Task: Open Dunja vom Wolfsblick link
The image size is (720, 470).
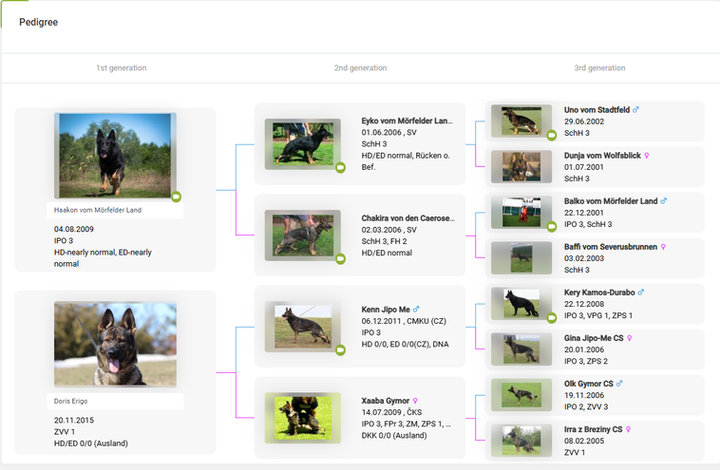Action: (x=602, y=155)
